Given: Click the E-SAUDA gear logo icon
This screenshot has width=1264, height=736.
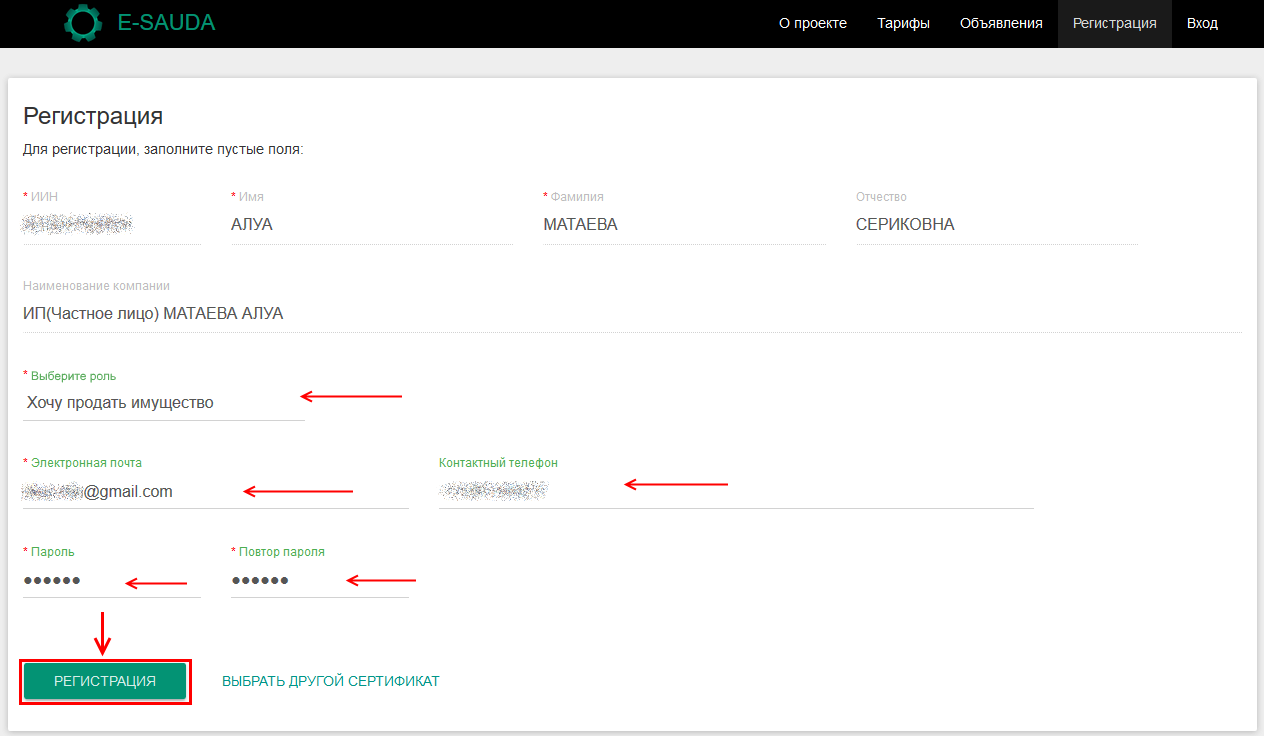Looking at the screenshot, I should click(x=83, y=23).
